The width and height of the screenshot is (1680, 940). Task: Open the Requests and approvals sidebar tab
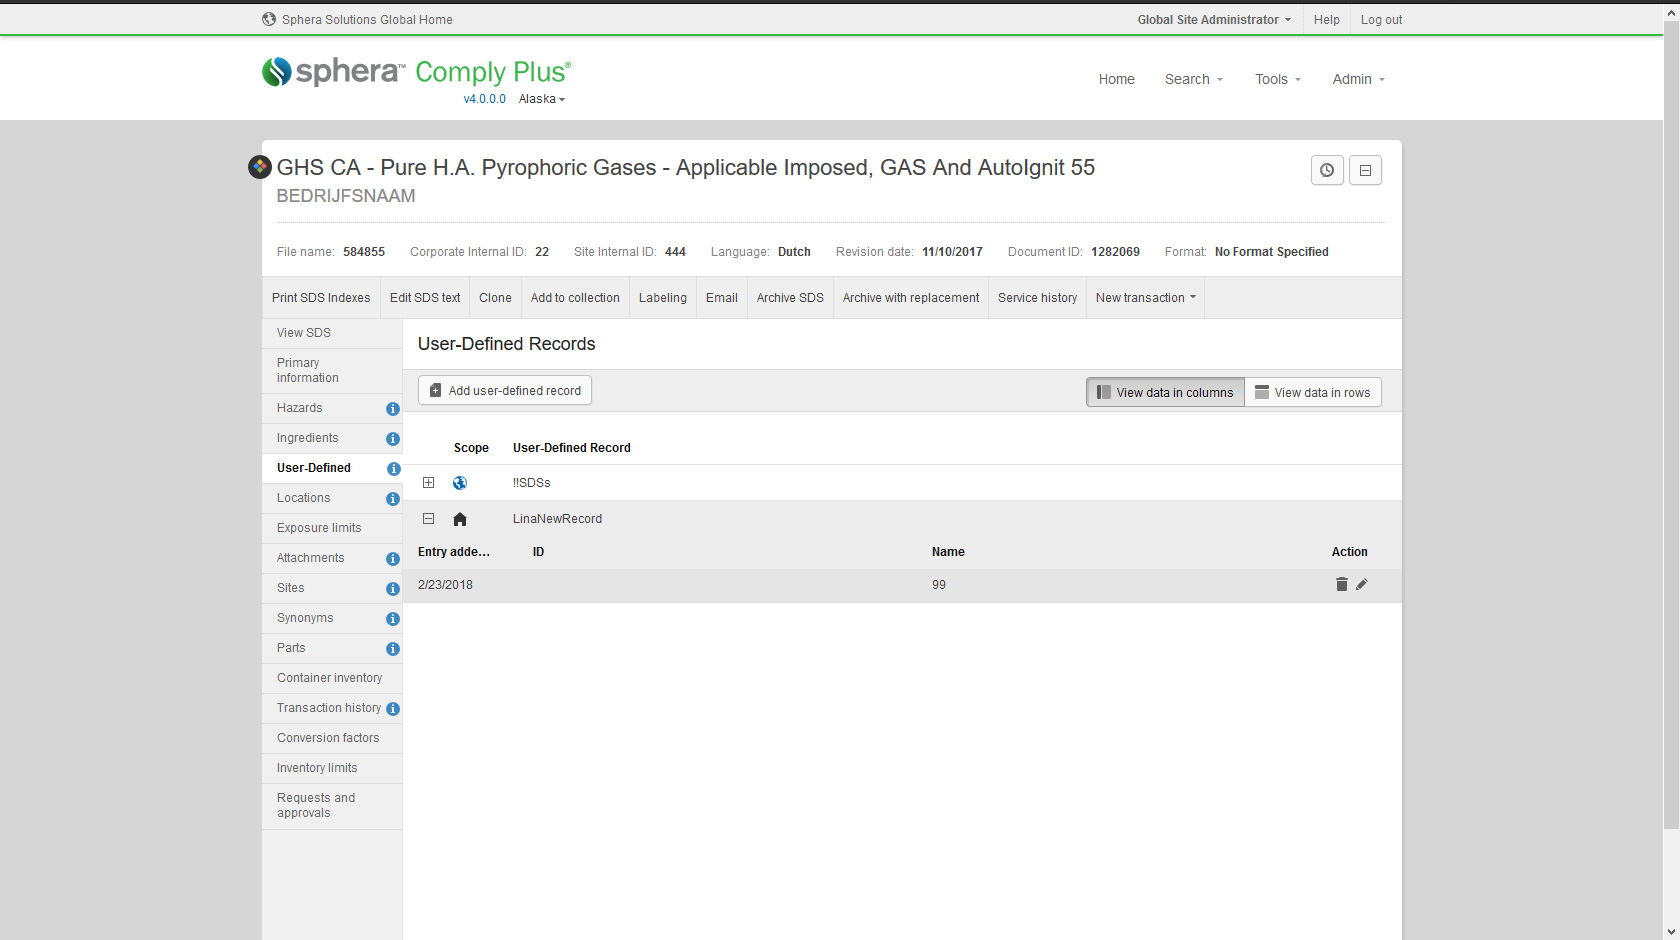[x=332, y=806]
